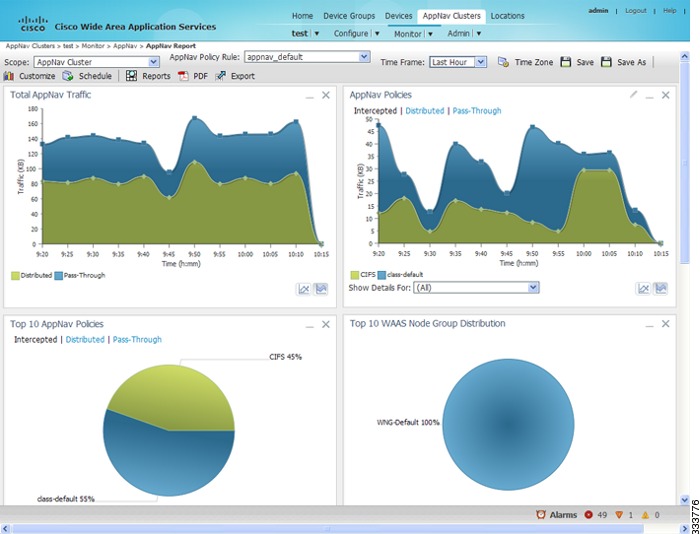Screen dimensions: 700x534
Task: Open minor alarms yellow indicator showing 0
Action: click(645, 515)
